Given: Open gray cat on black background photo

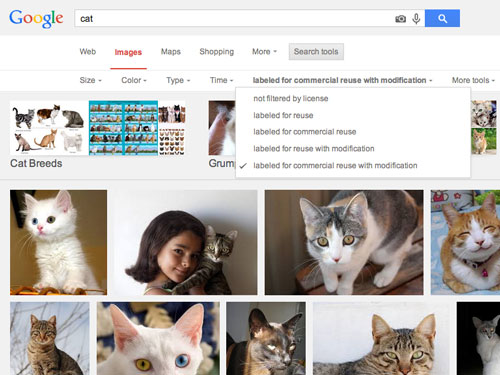Looking at the screenshot, I should (x=478, y=338).
